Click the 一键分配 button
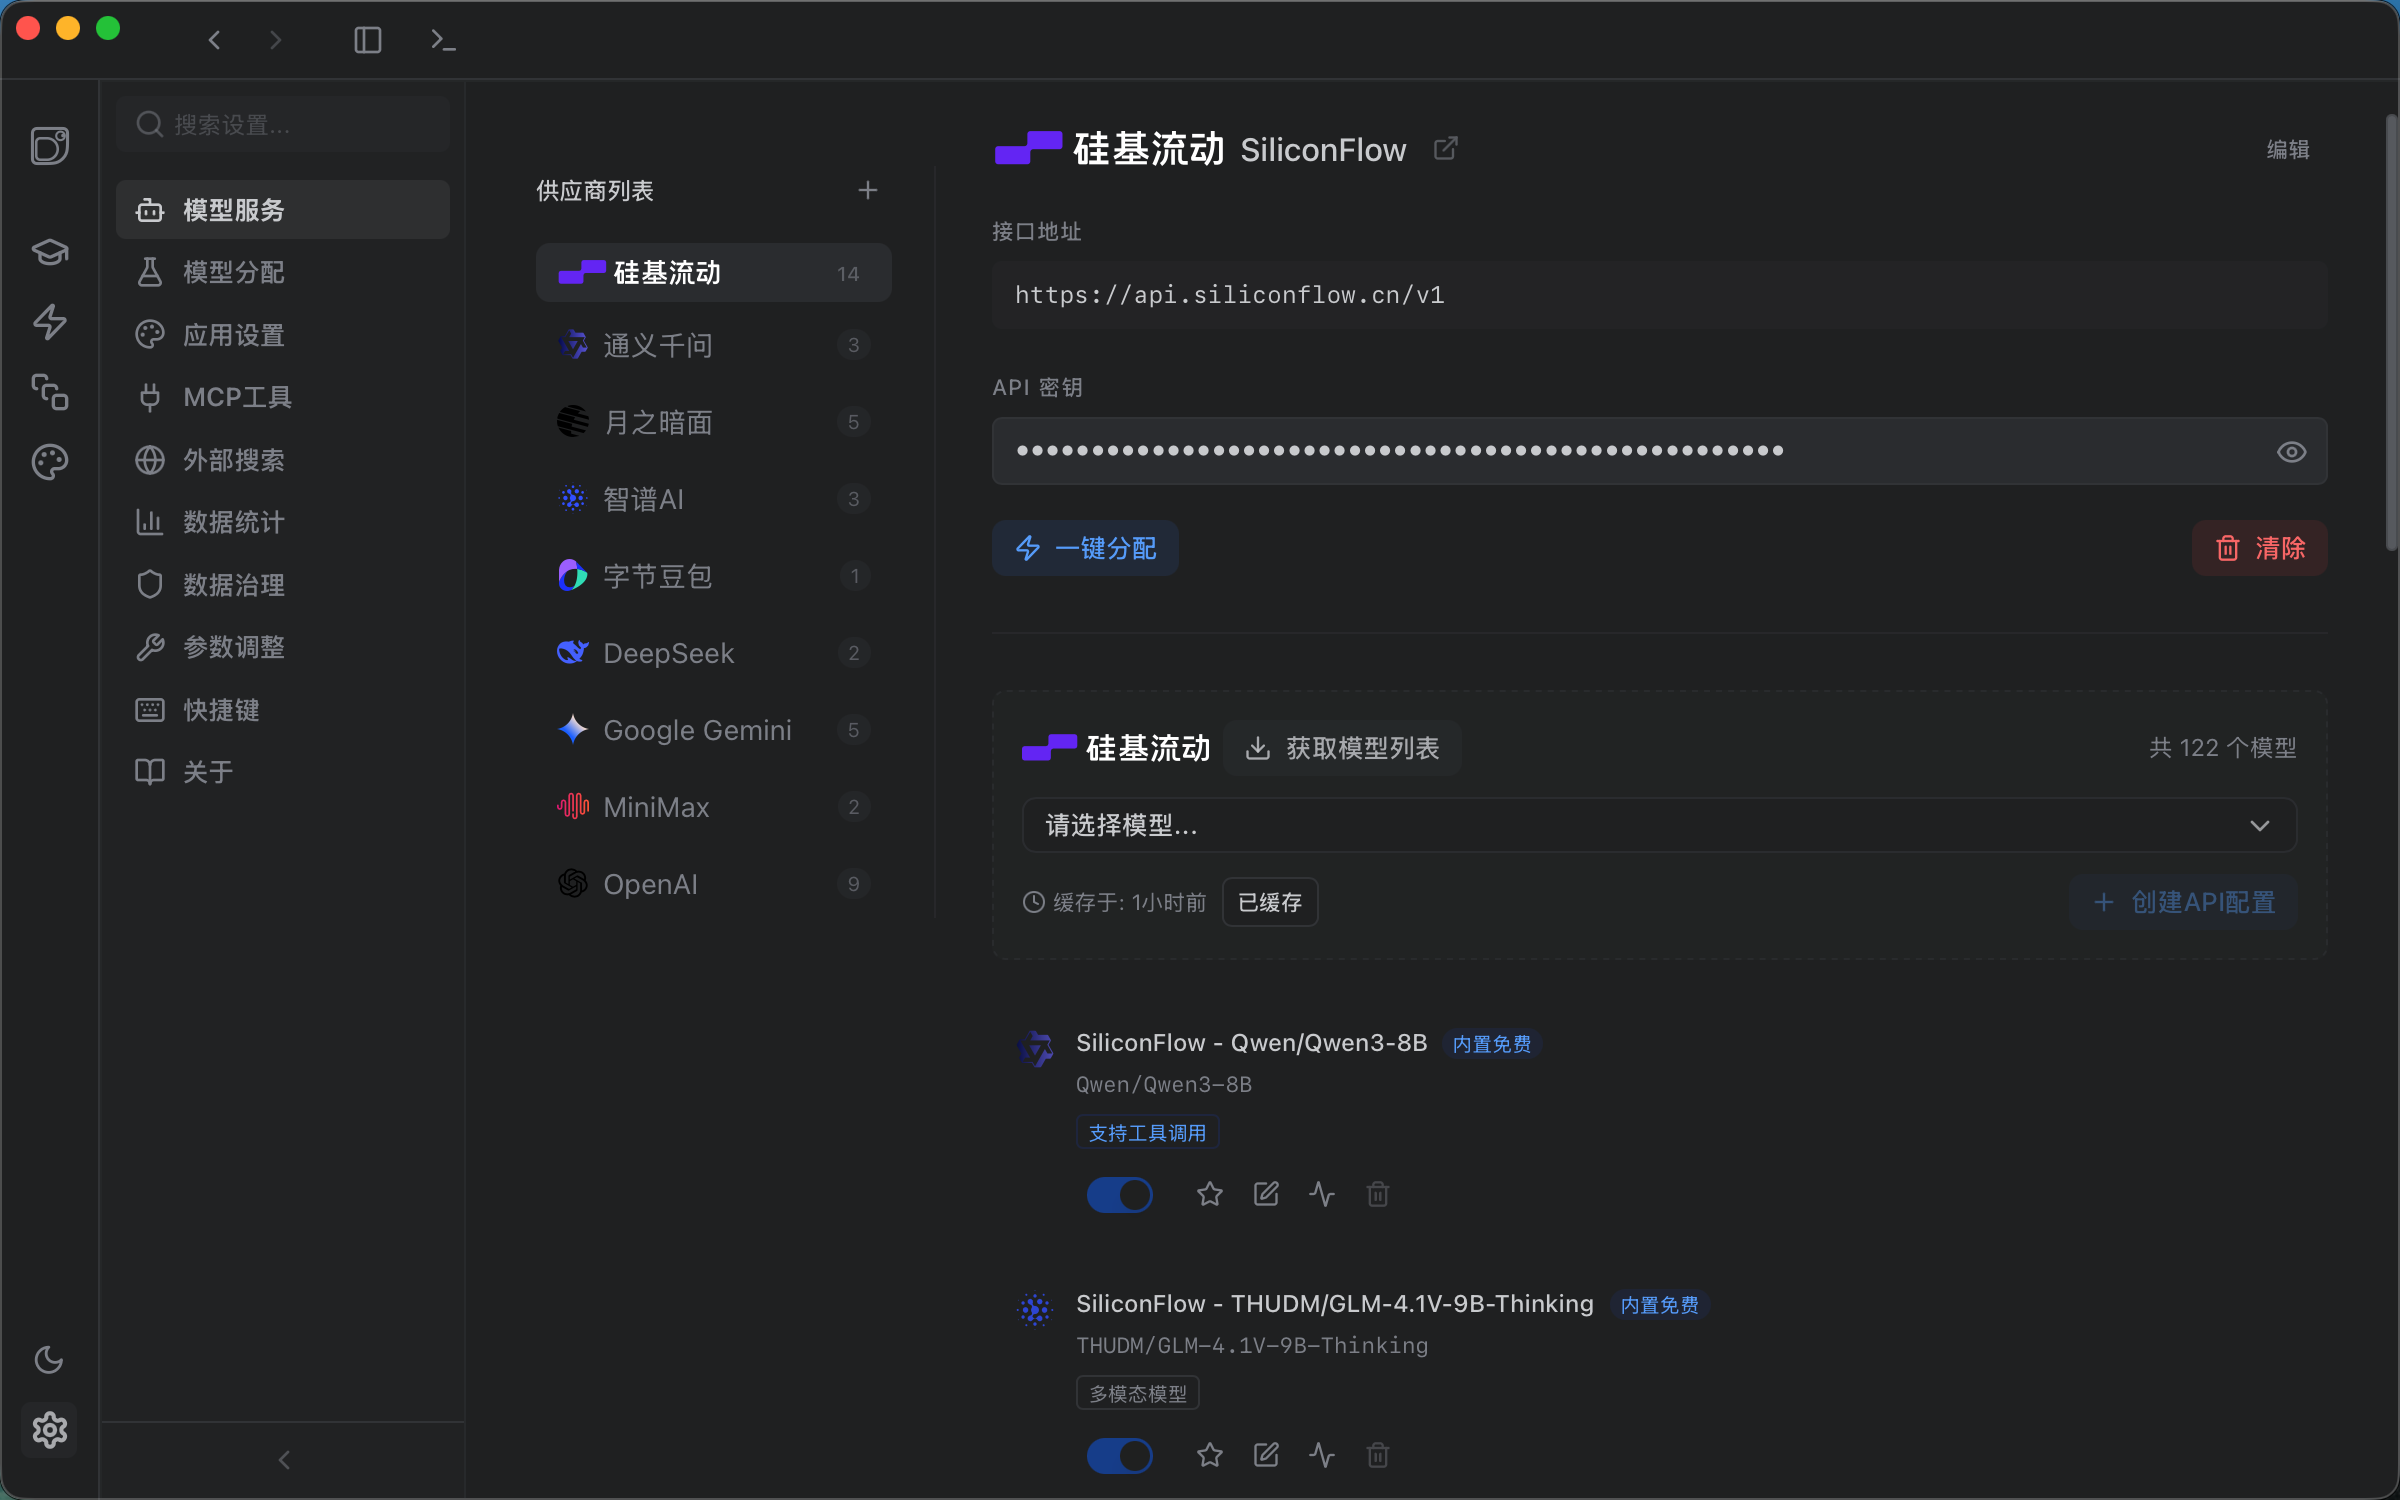This screenshot has height=1500, width=2400. (1085, 548)
